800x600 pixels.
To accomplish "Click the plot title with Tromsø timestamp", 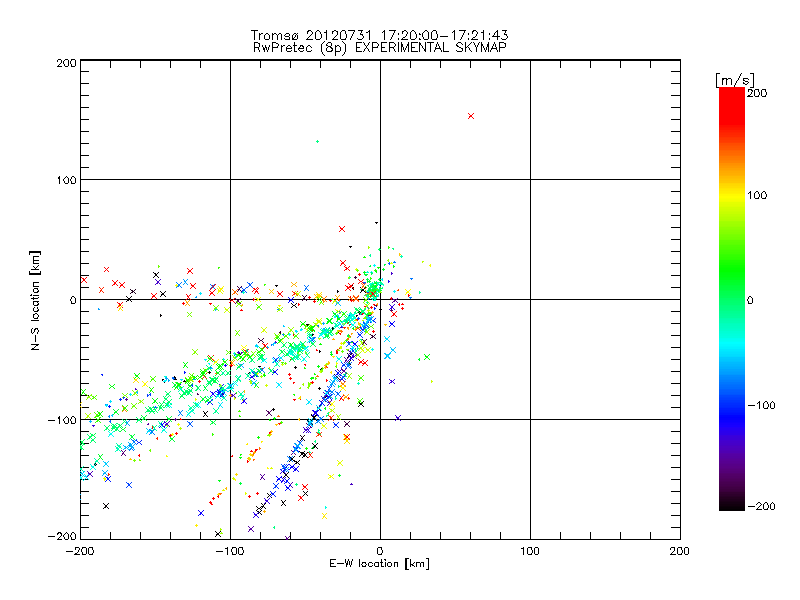I will (x=380, y=35).
